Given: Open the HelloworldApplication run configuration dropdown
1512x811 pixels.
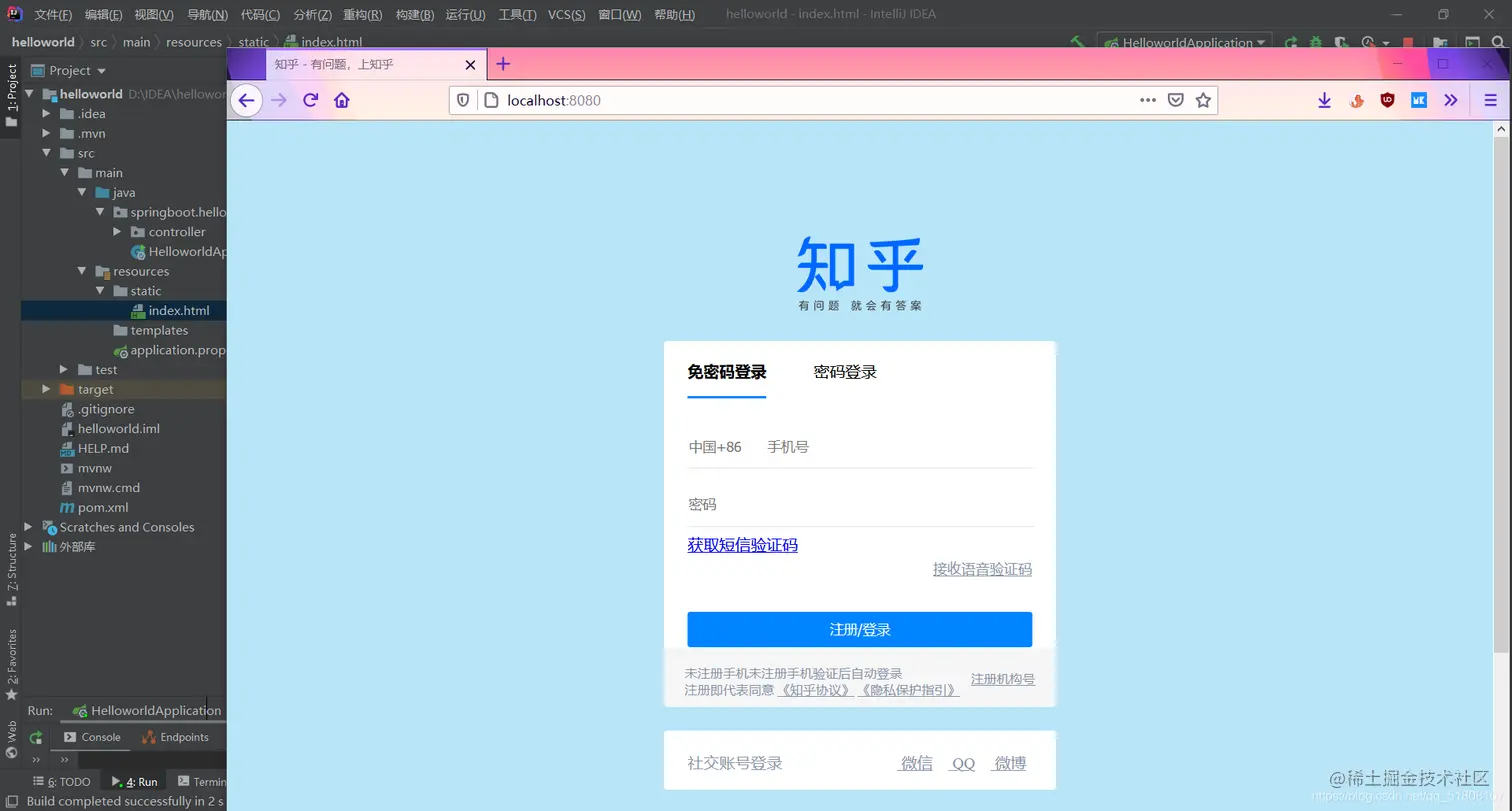Looking at the screenshot, I should click(x=1260, y=42).
